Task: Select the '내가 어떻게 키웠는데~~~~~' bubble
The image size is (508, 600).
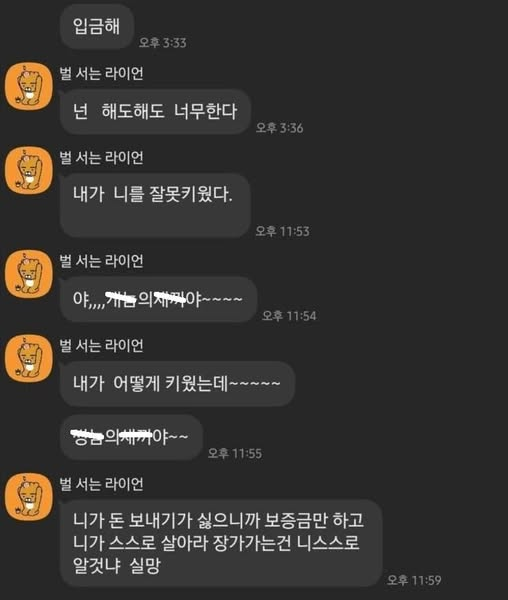Action: click(x=177, y=384)
